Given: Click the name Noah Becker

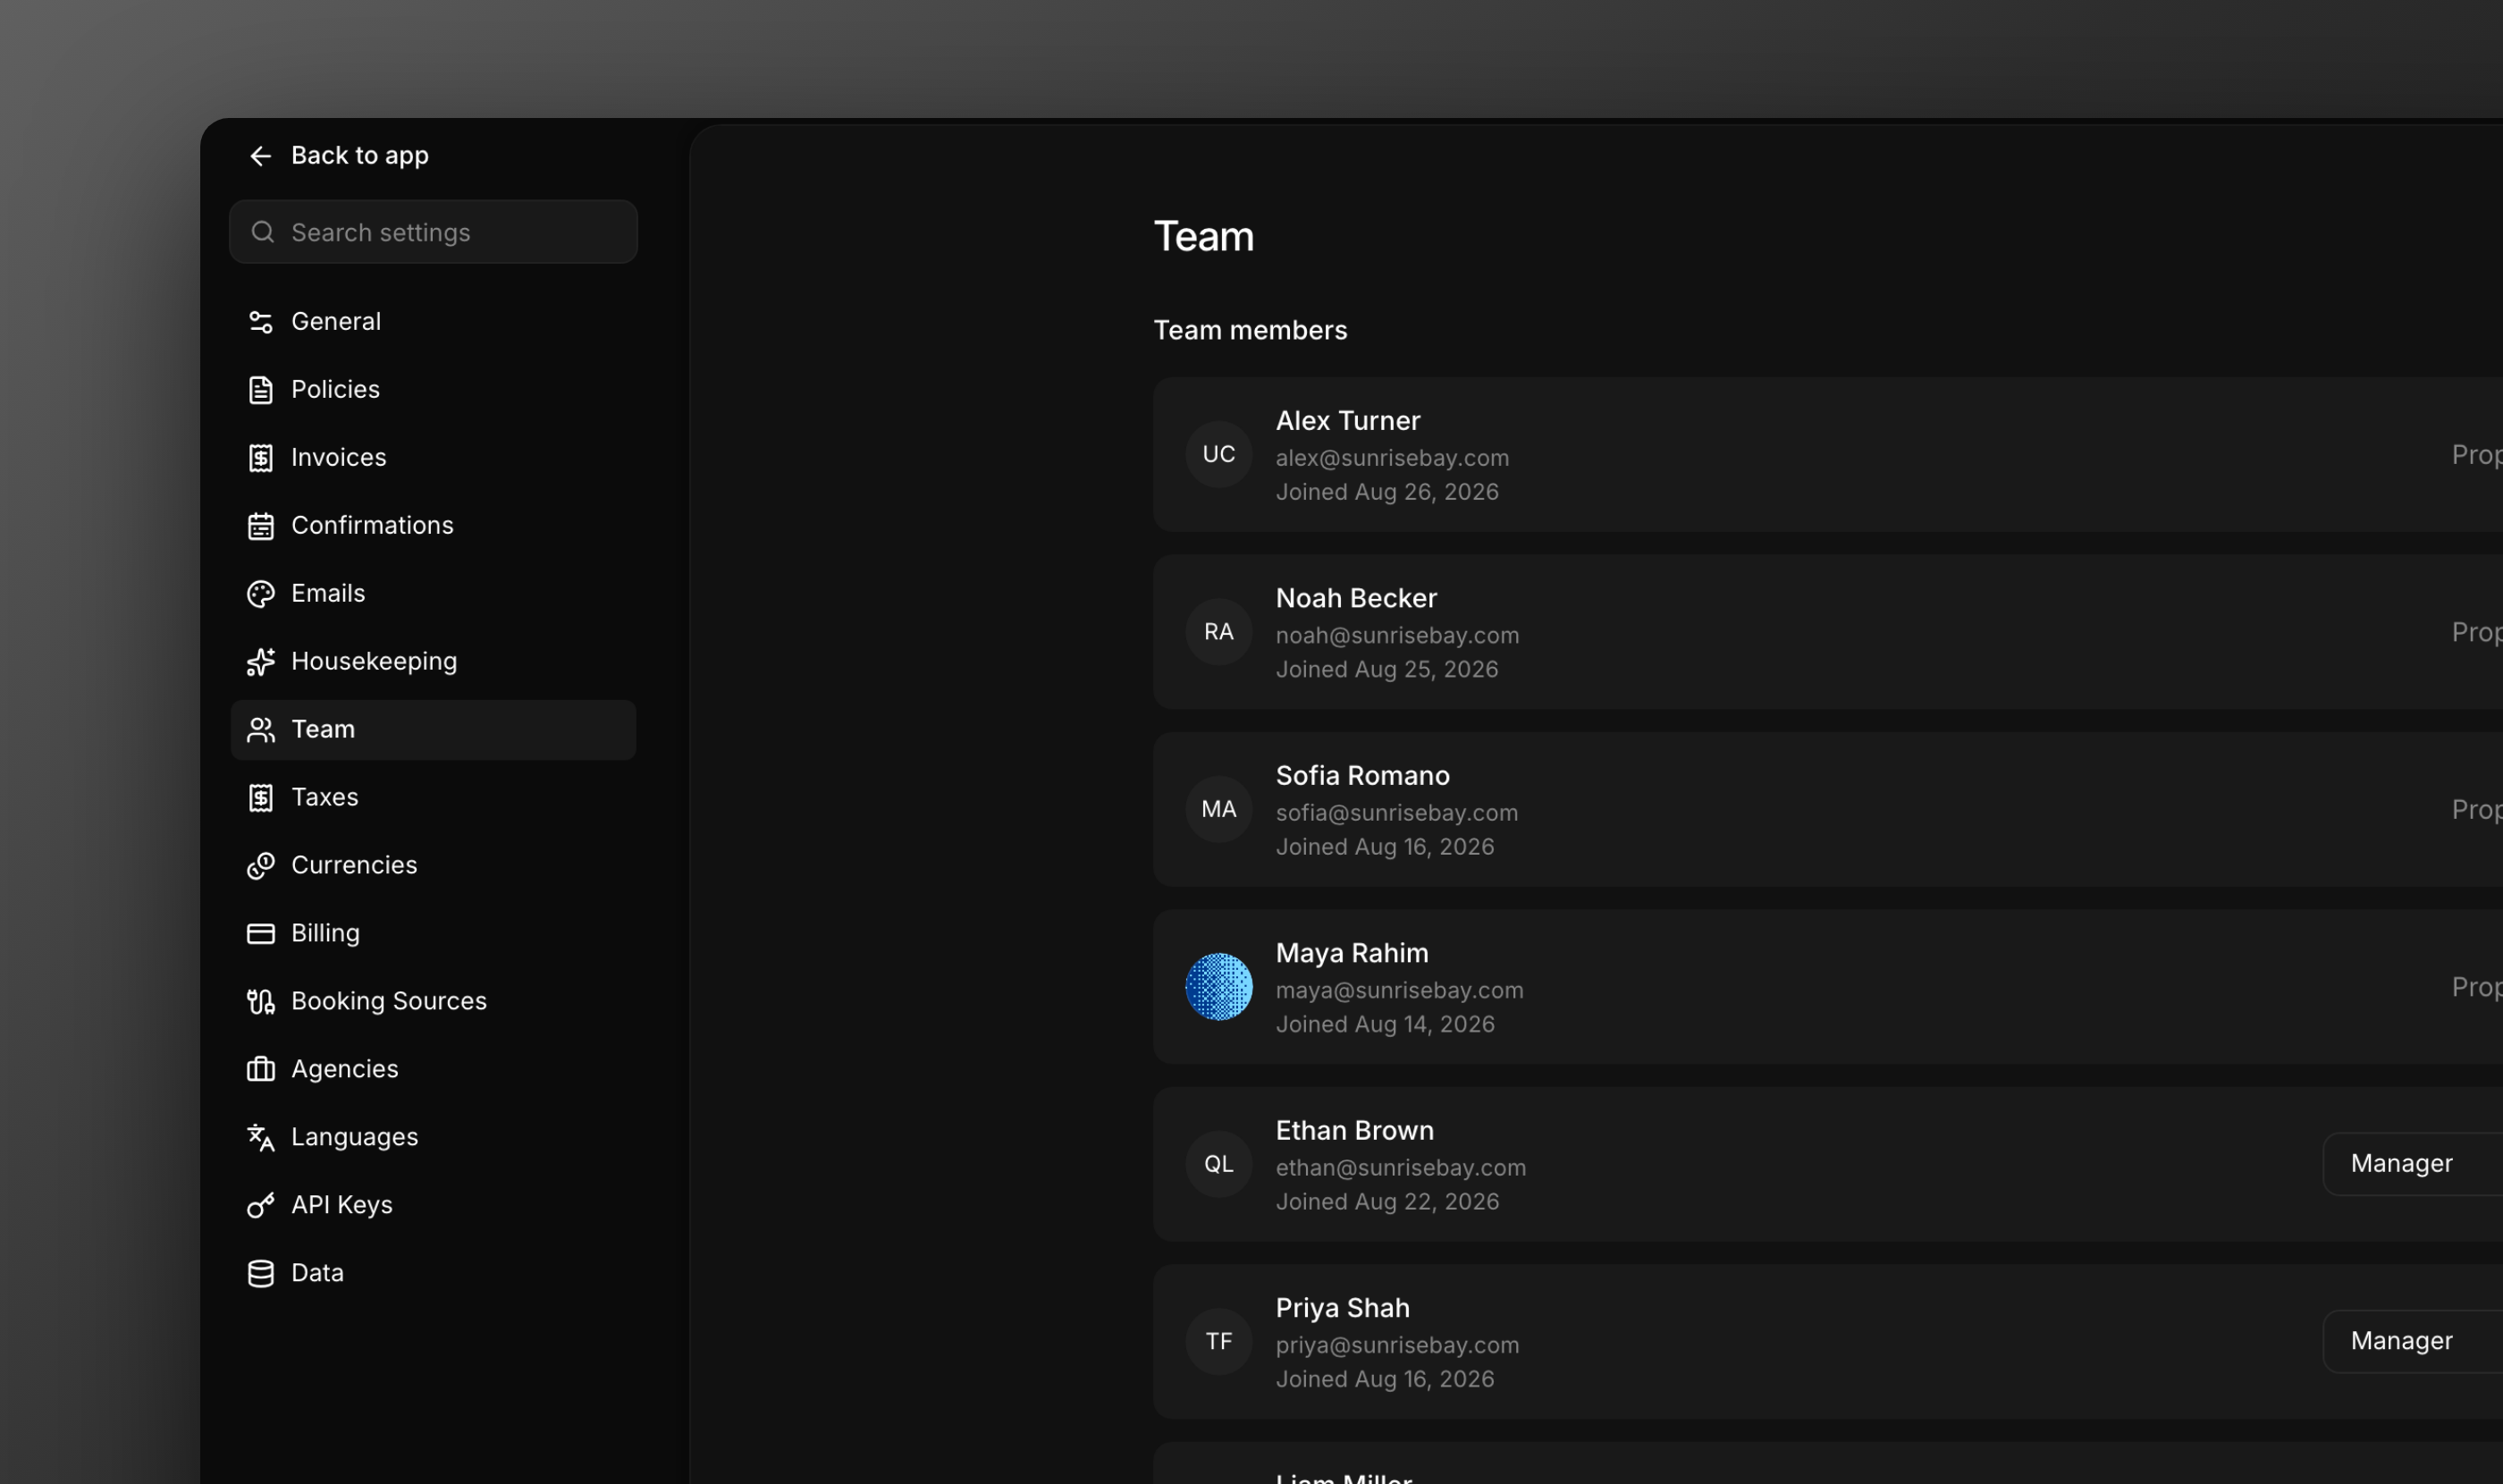Looking at the screenshot, I should pyautogui.click(x=1356, y=598).
